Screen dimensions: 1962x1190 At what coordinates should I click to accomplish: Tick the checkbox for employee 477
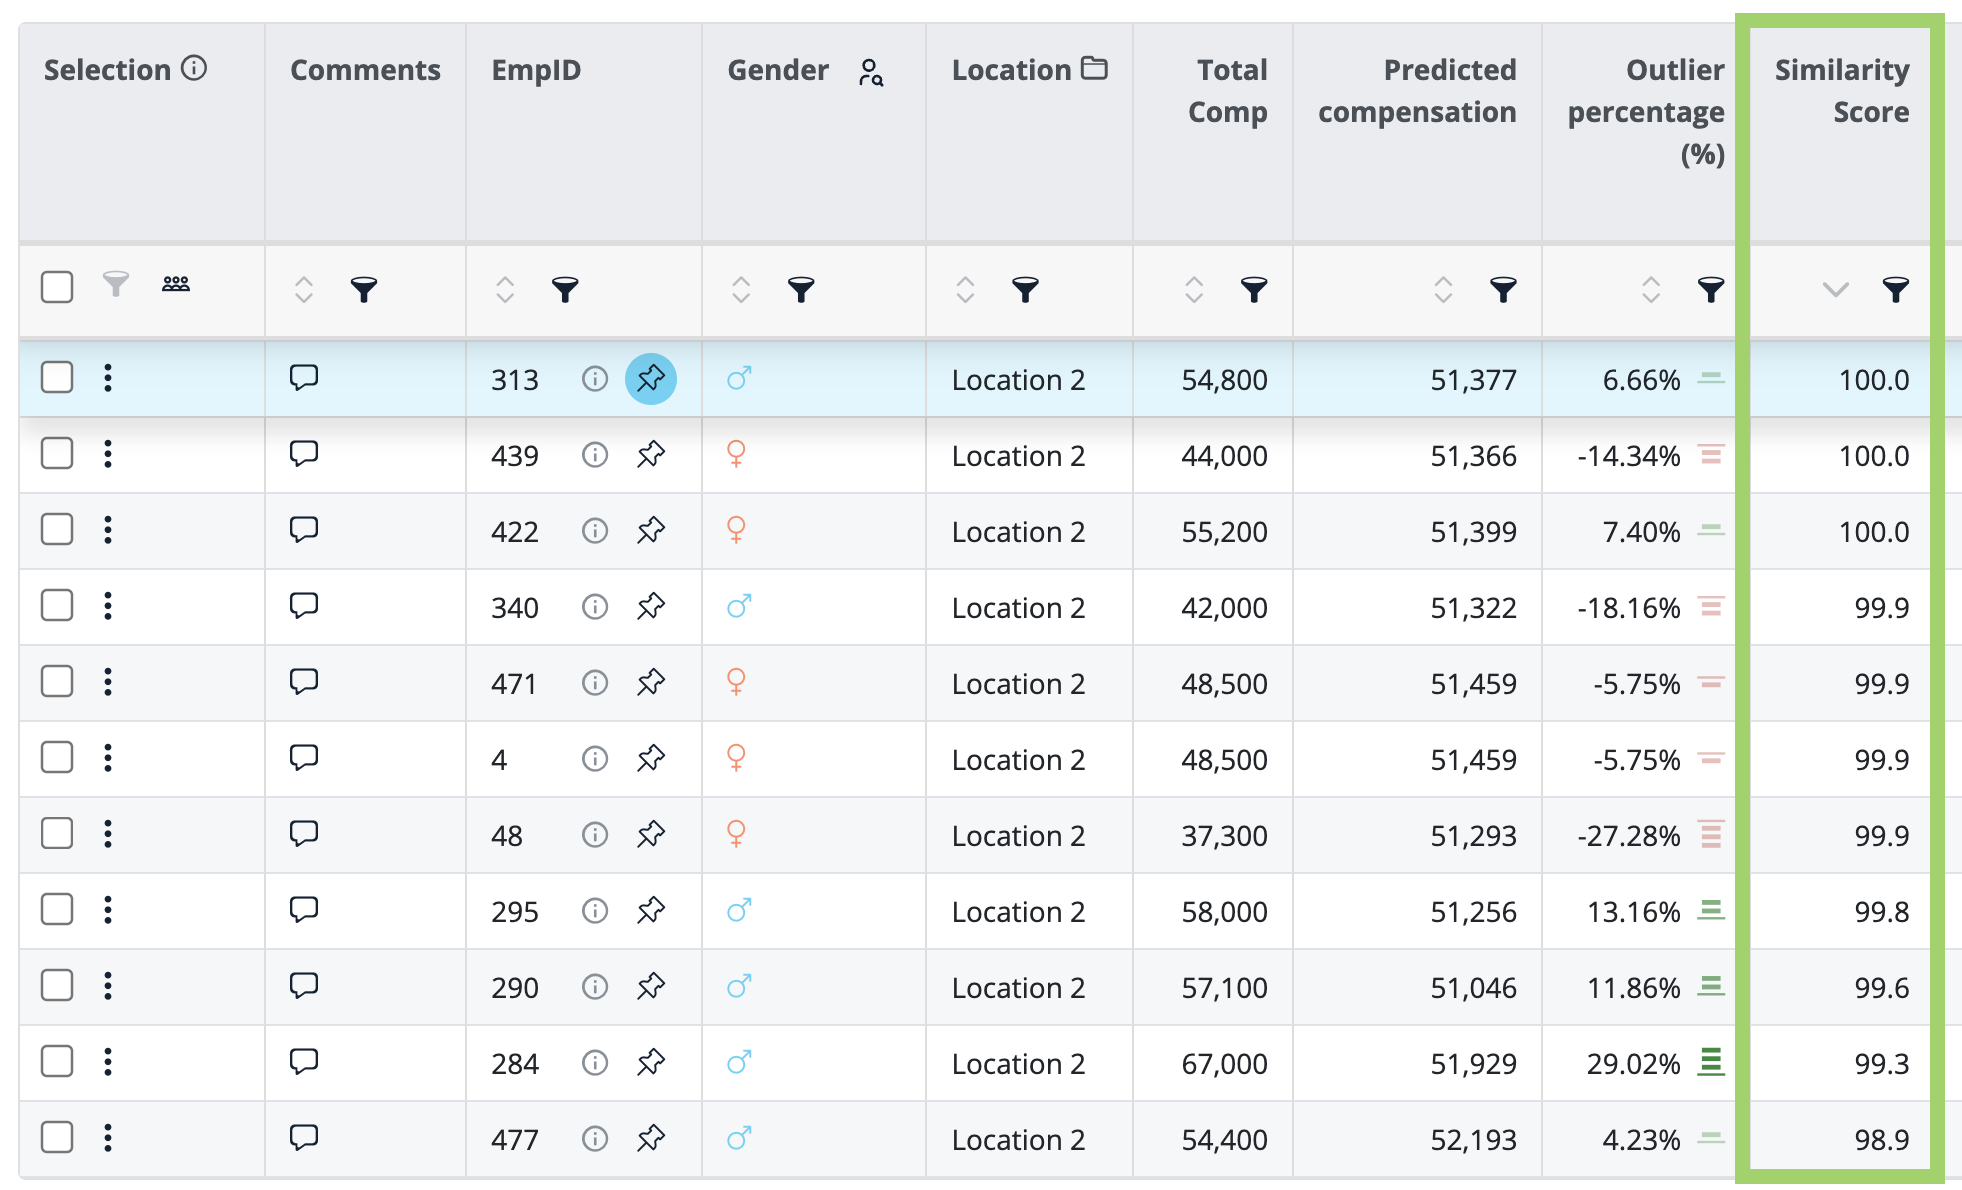point(57,1138)
